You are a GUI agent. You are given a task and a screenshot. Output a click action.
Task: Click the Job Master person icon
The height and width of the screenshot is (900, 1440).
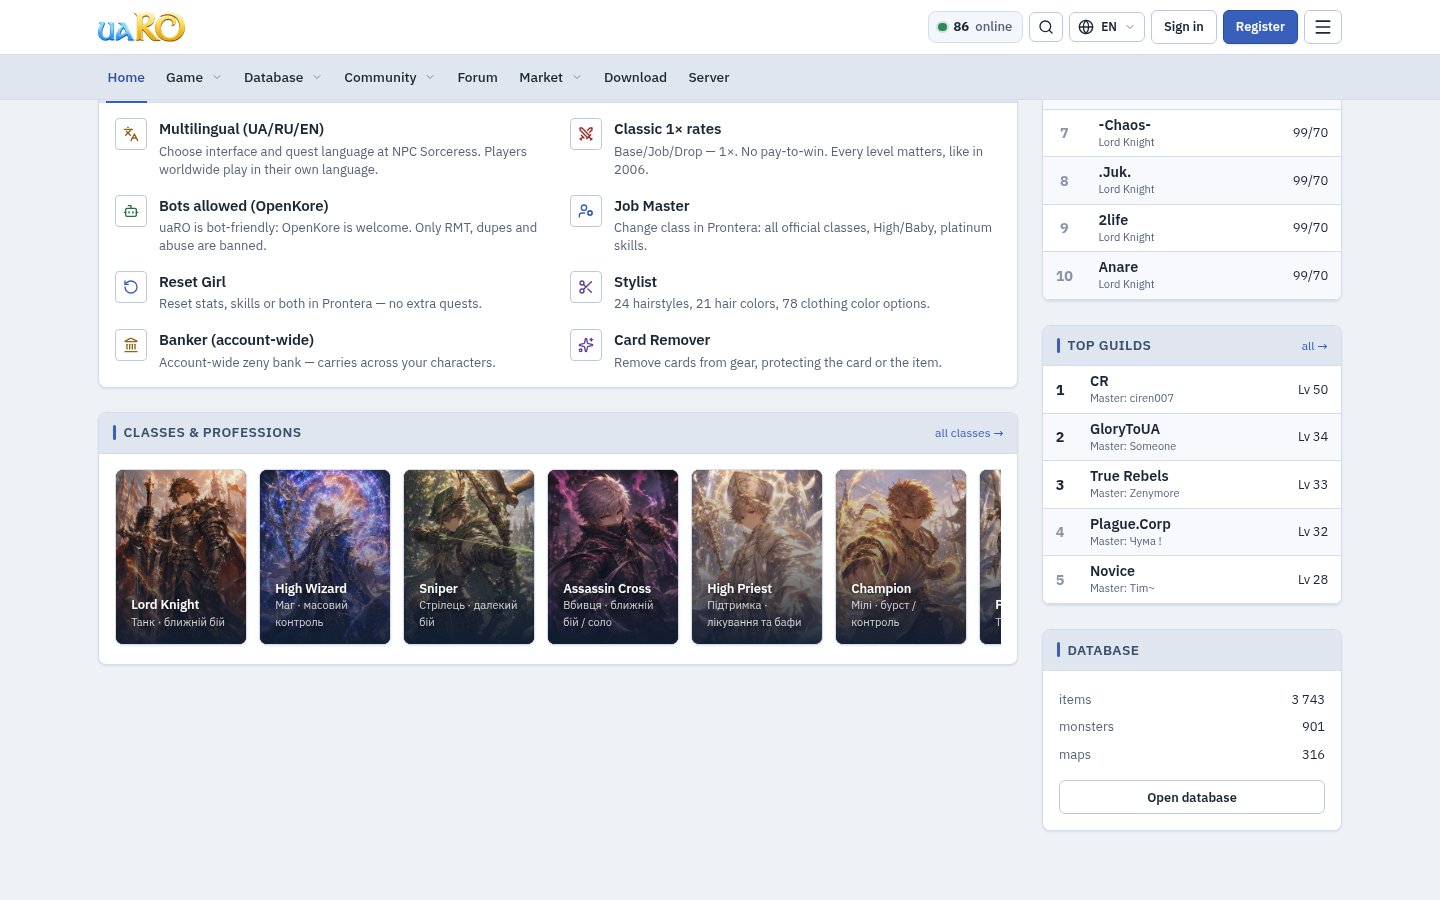tap(586, 211)
